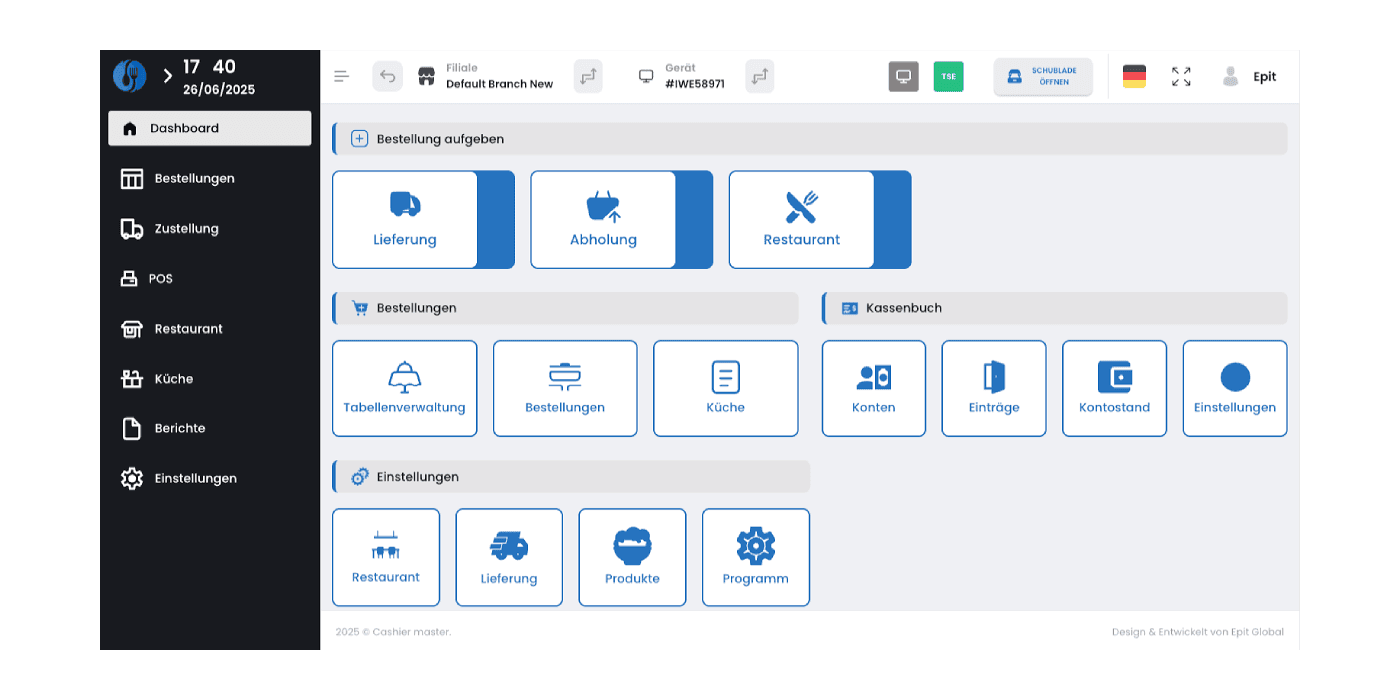
Task: Open the Produkte settings tile
Action: pos(632,557)
